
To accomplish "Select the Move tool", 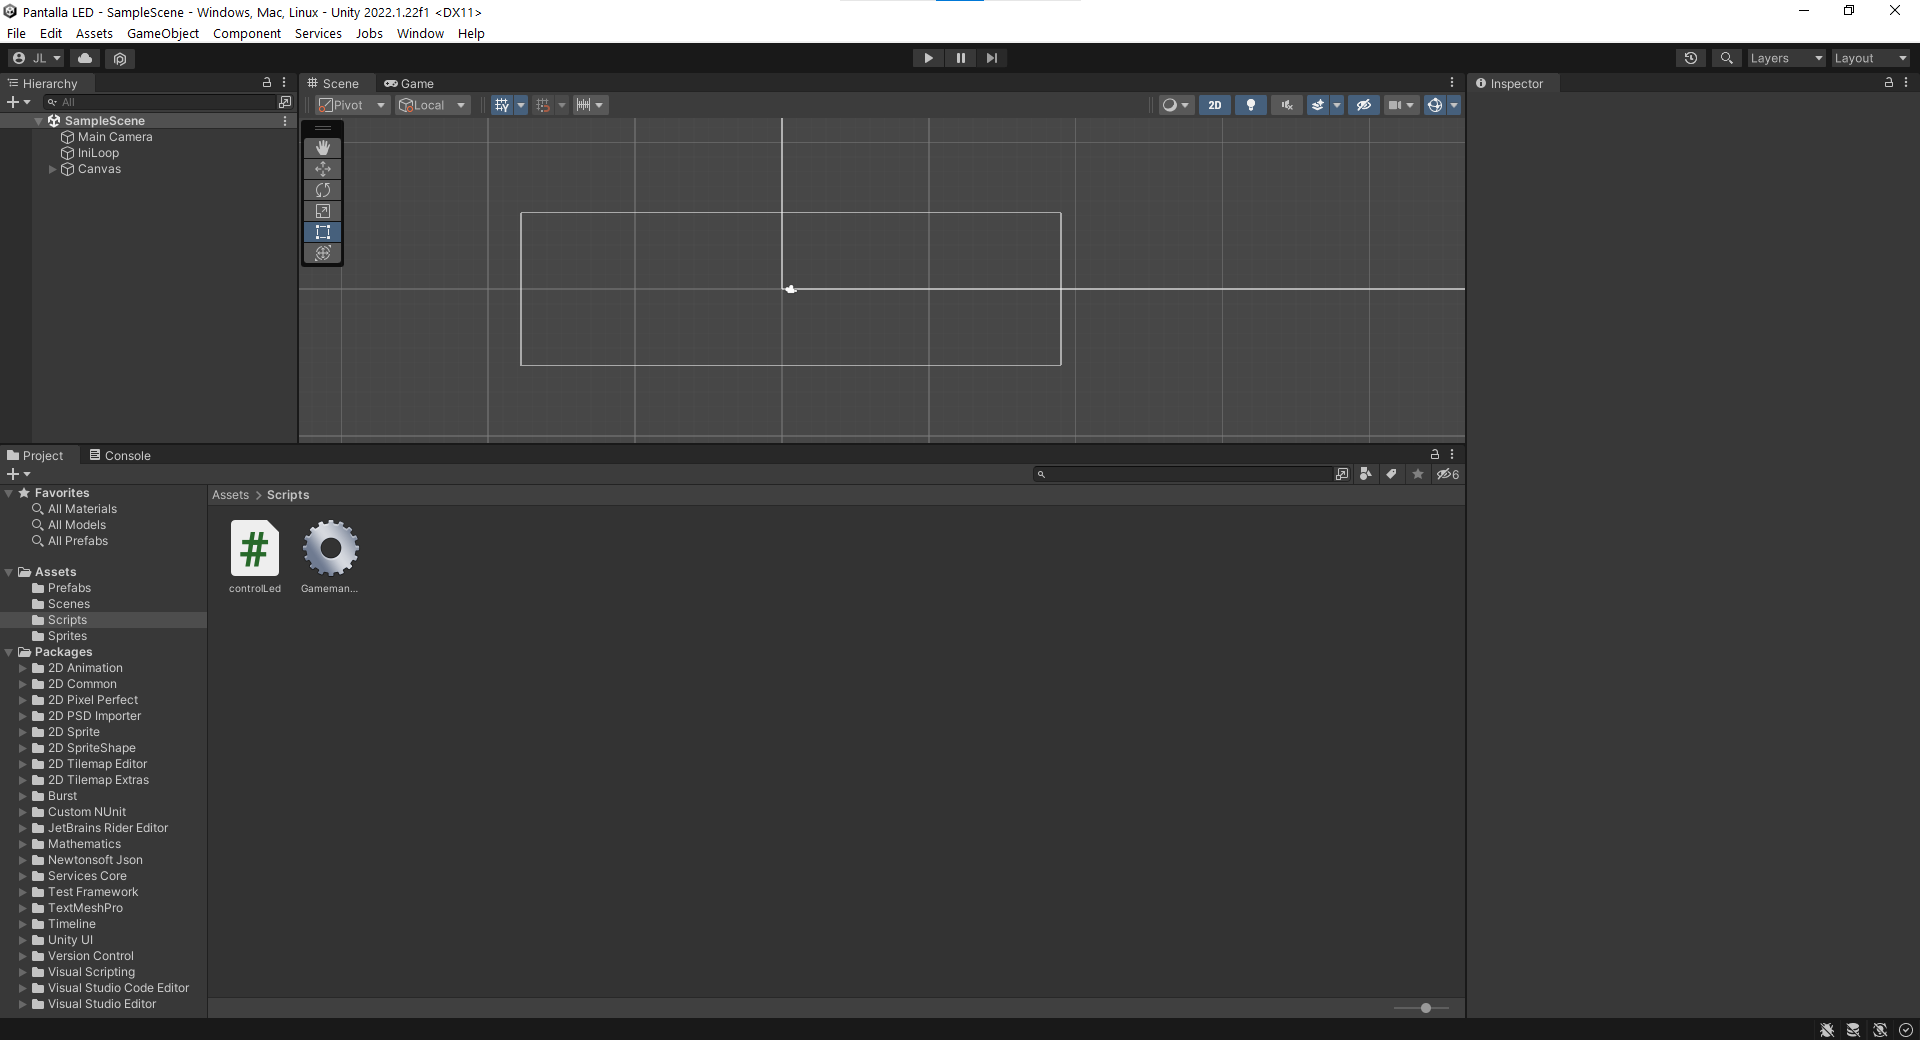I will coord(322,169).
